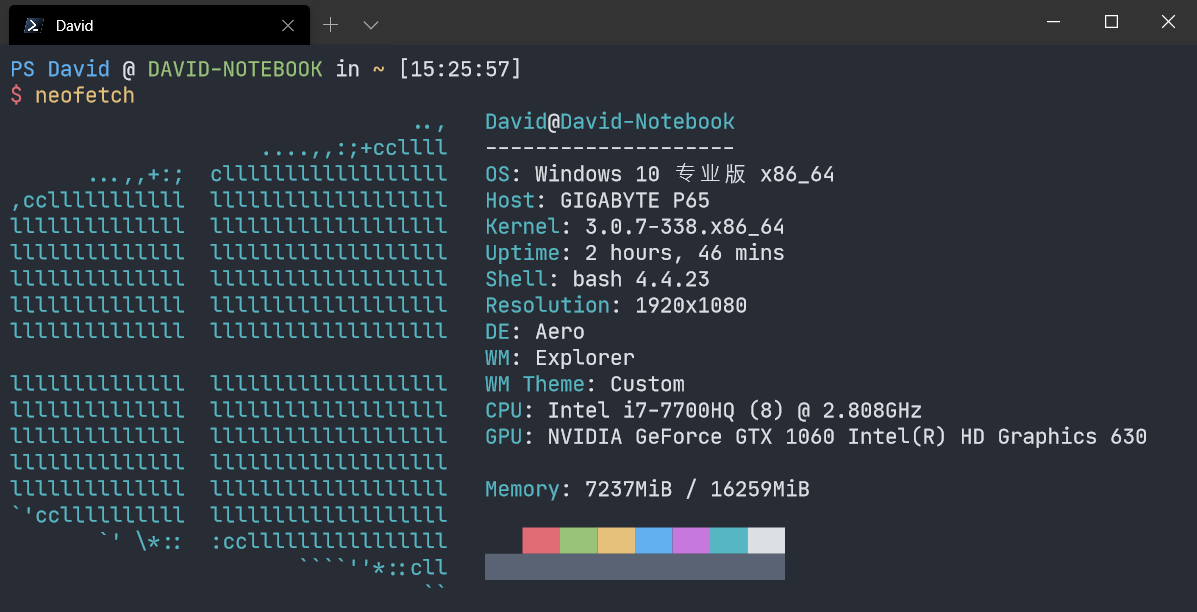The height and width of the screenshot is (612, 1197).
Task: Click the CPU line Intel i7-7700HQ
Action: (x=704, y=411)
